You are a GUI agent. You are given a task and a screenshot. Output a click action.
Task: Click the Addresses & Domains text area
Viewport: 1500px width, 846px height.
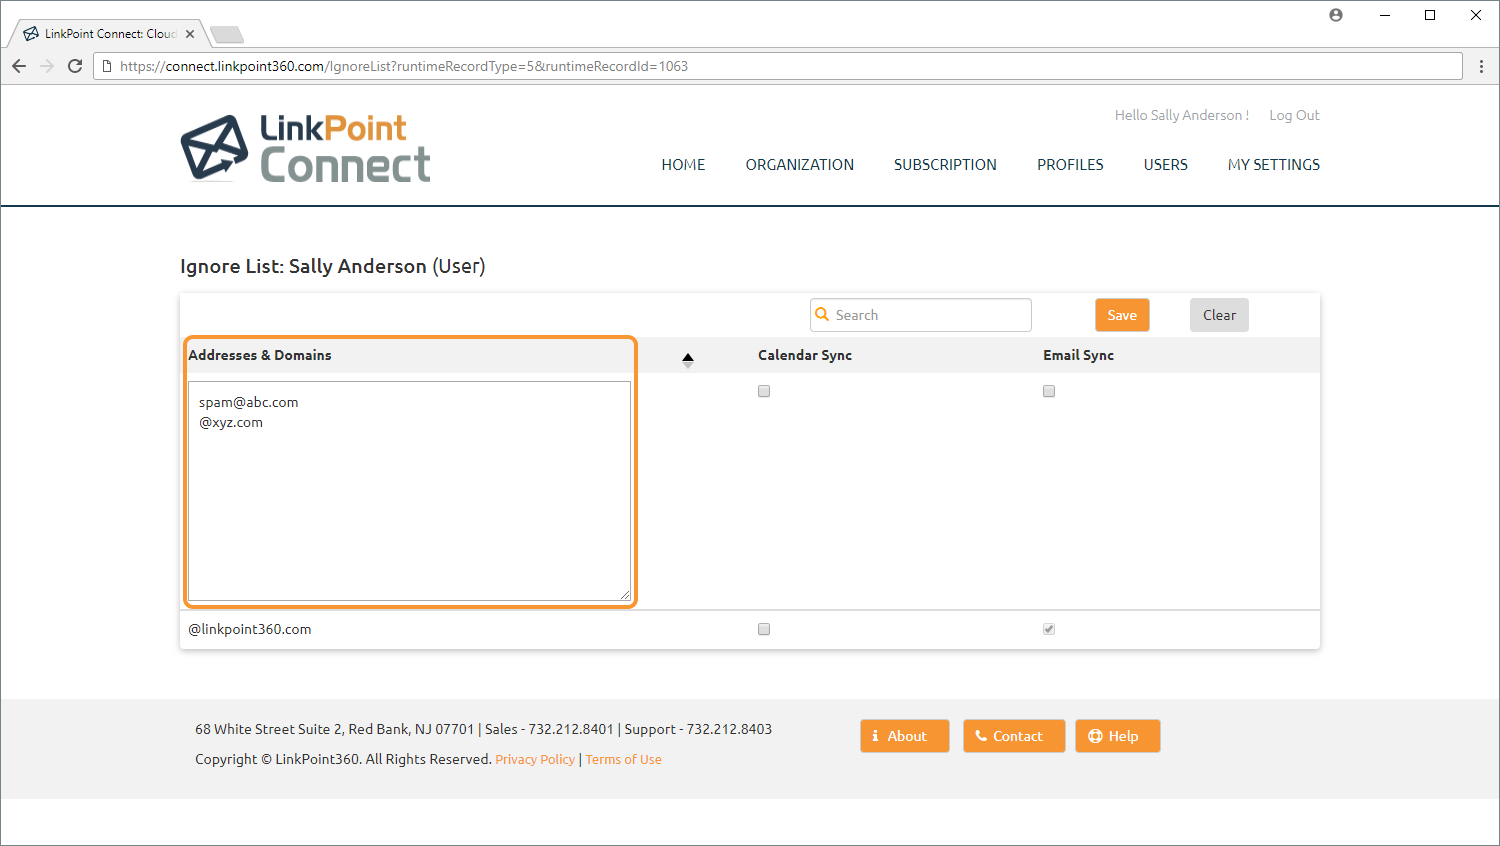pos(409,491)
